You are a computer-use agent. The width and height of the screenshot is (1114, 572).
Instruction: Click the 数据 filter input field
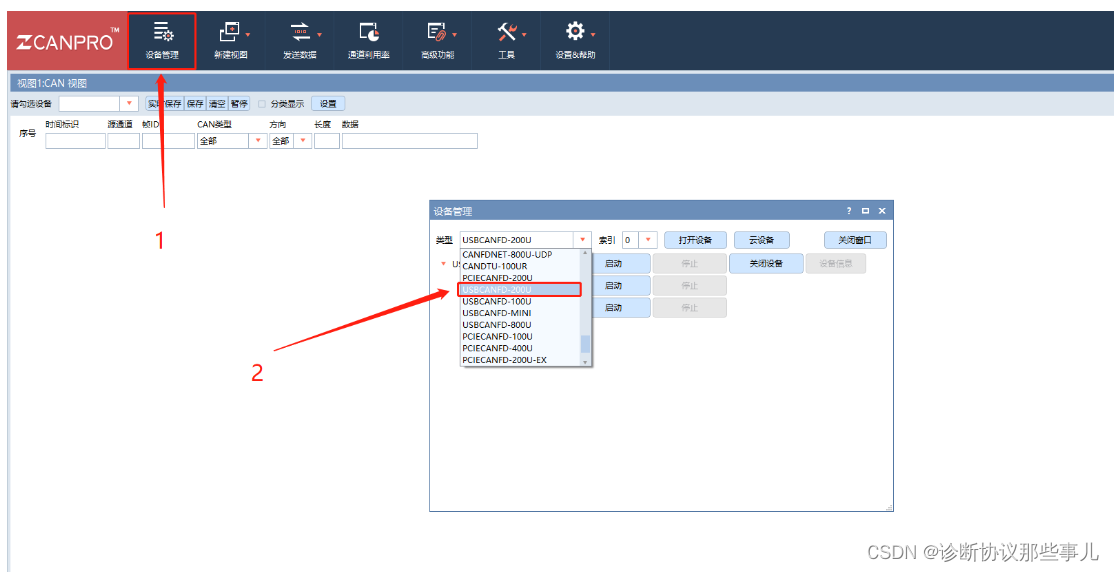click(x=410, y=141)
